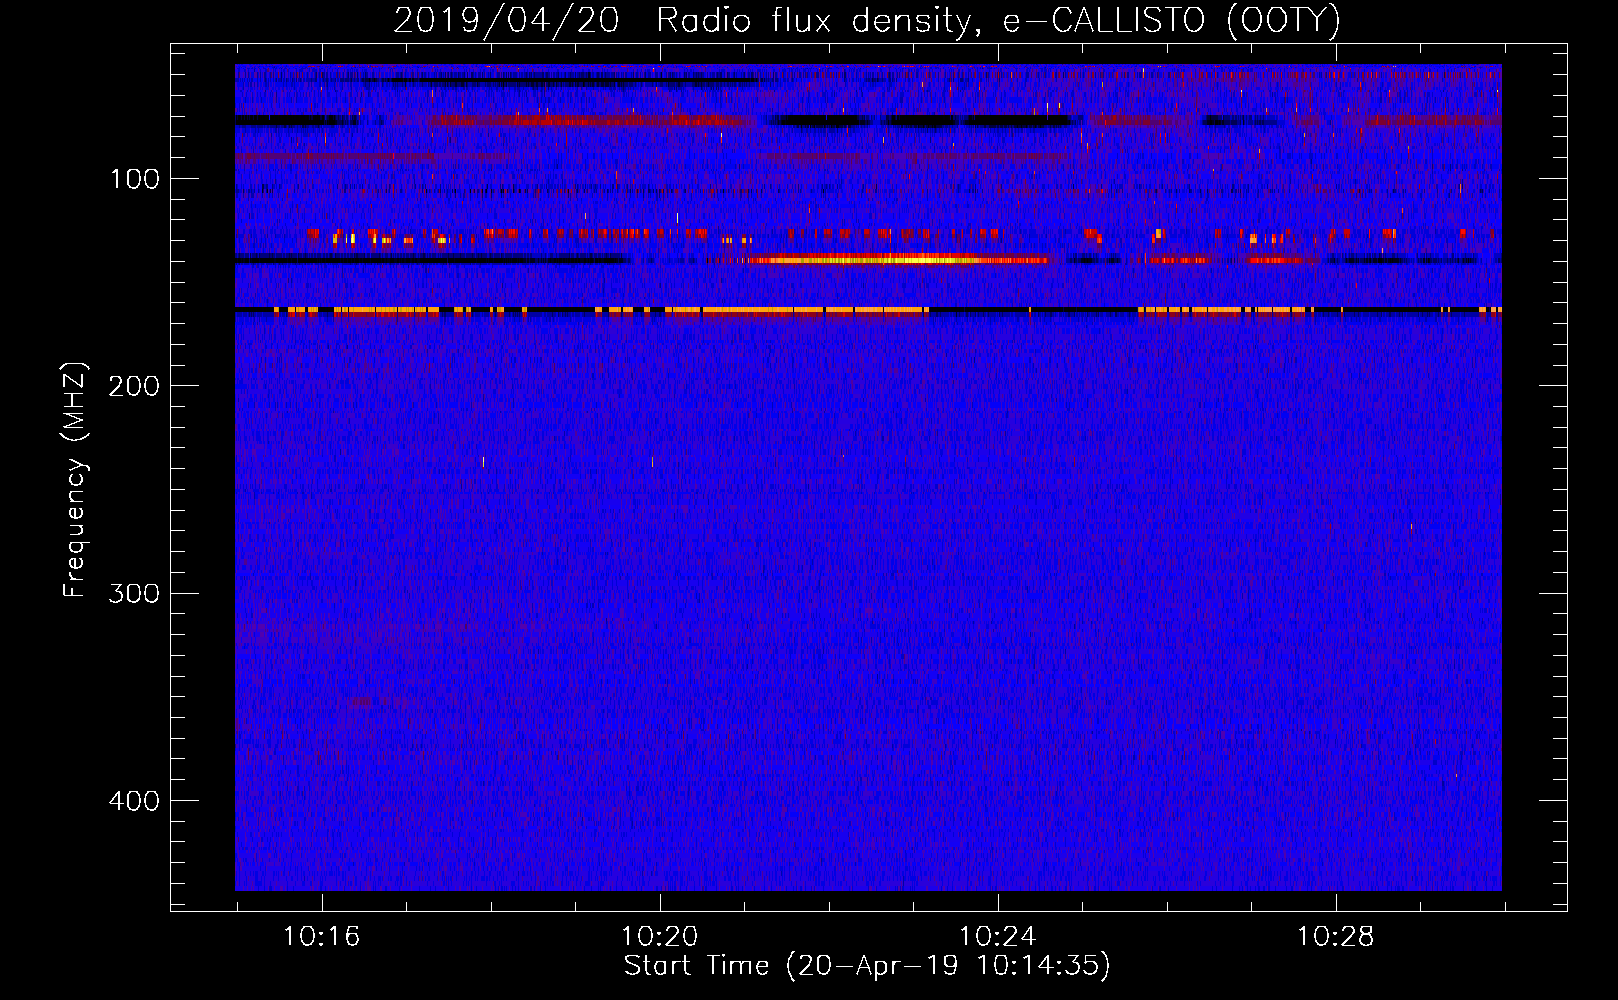This screenshot has height=1000, width=1618.
Task: Click the 10:24 time tick label
Action: tap(997, 937)
